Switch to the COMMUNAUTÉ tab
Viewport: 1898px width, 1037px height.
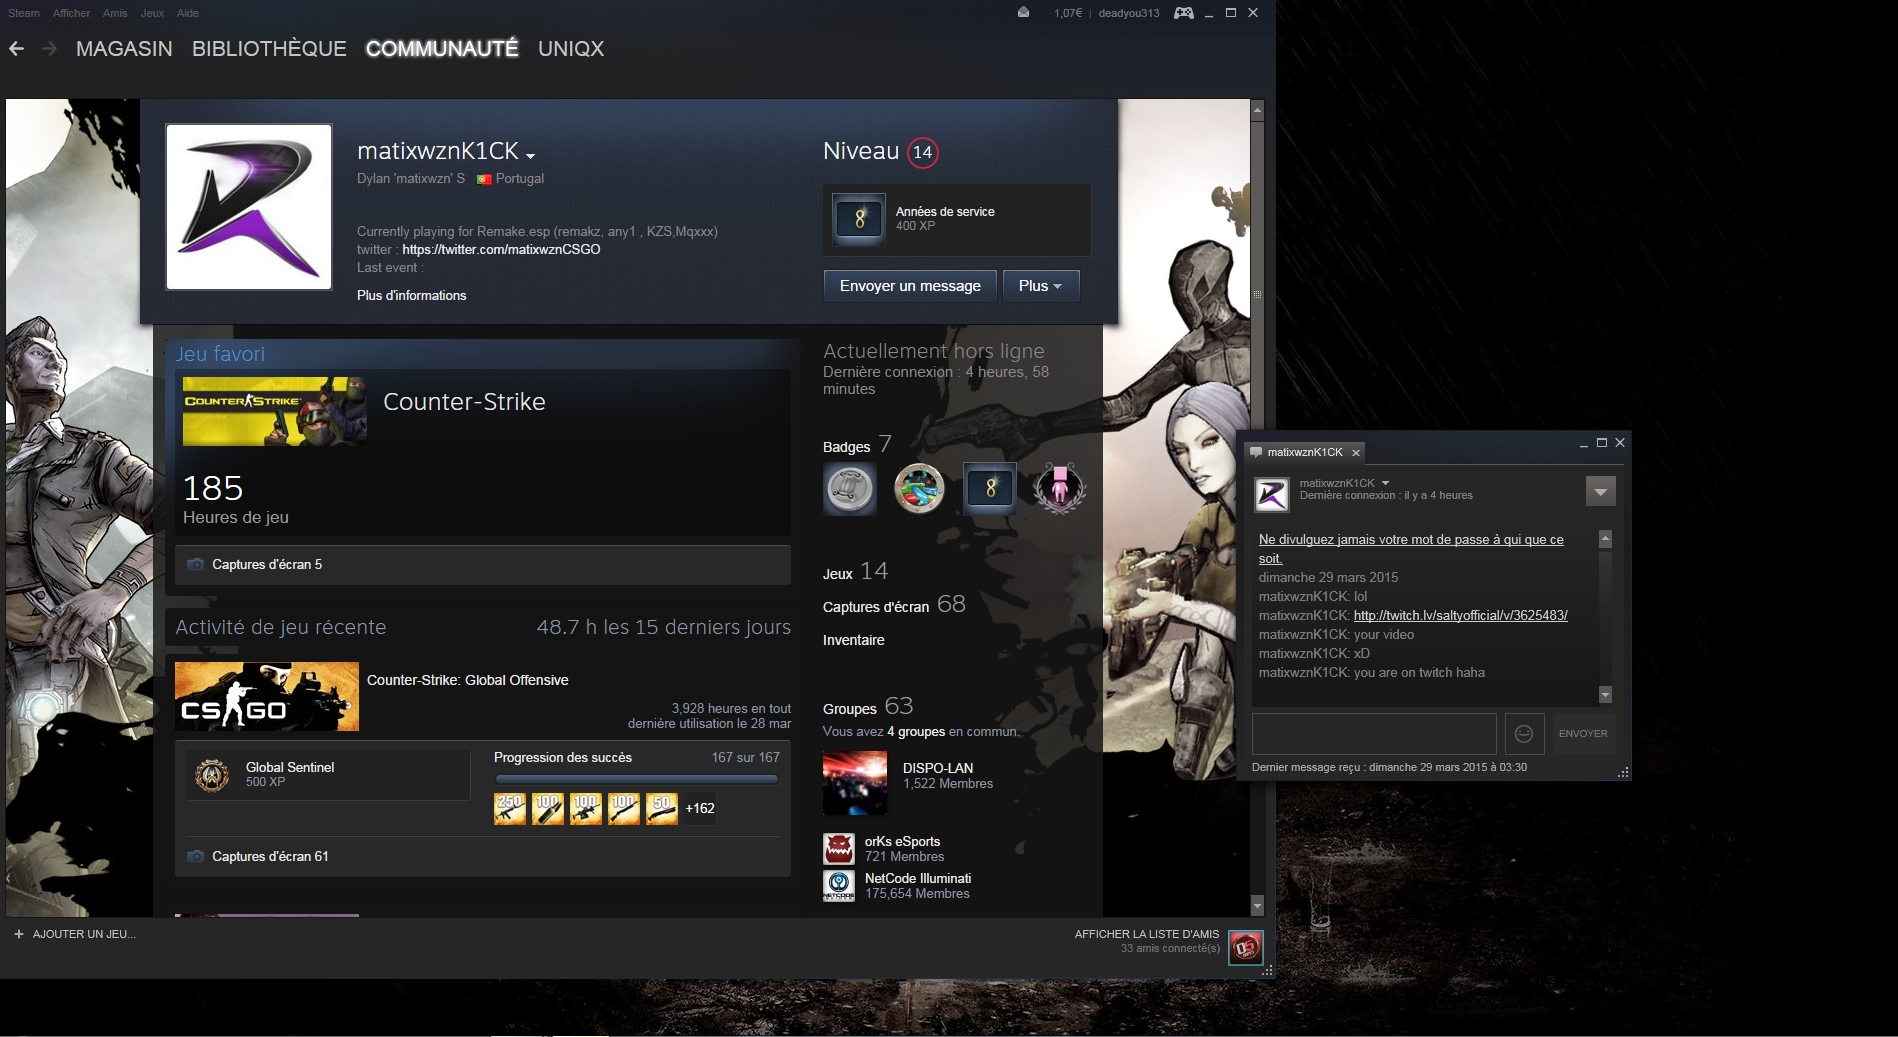pos(442,48)
